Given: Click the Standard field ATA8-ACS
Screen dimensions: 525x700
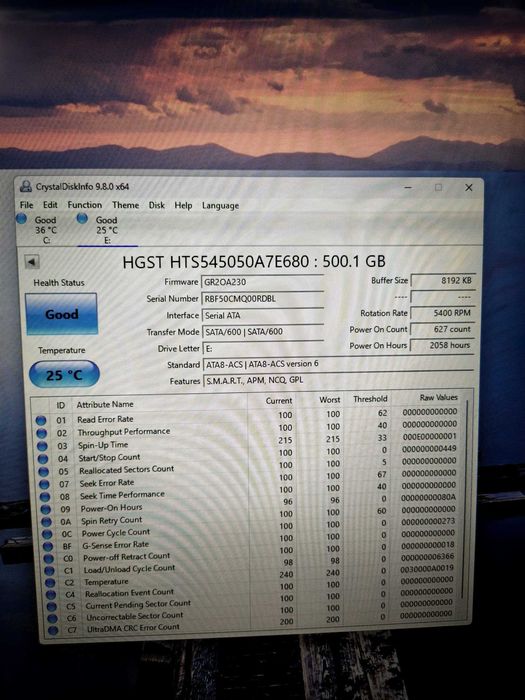Looking at the screenshot, I should point(338,364).
